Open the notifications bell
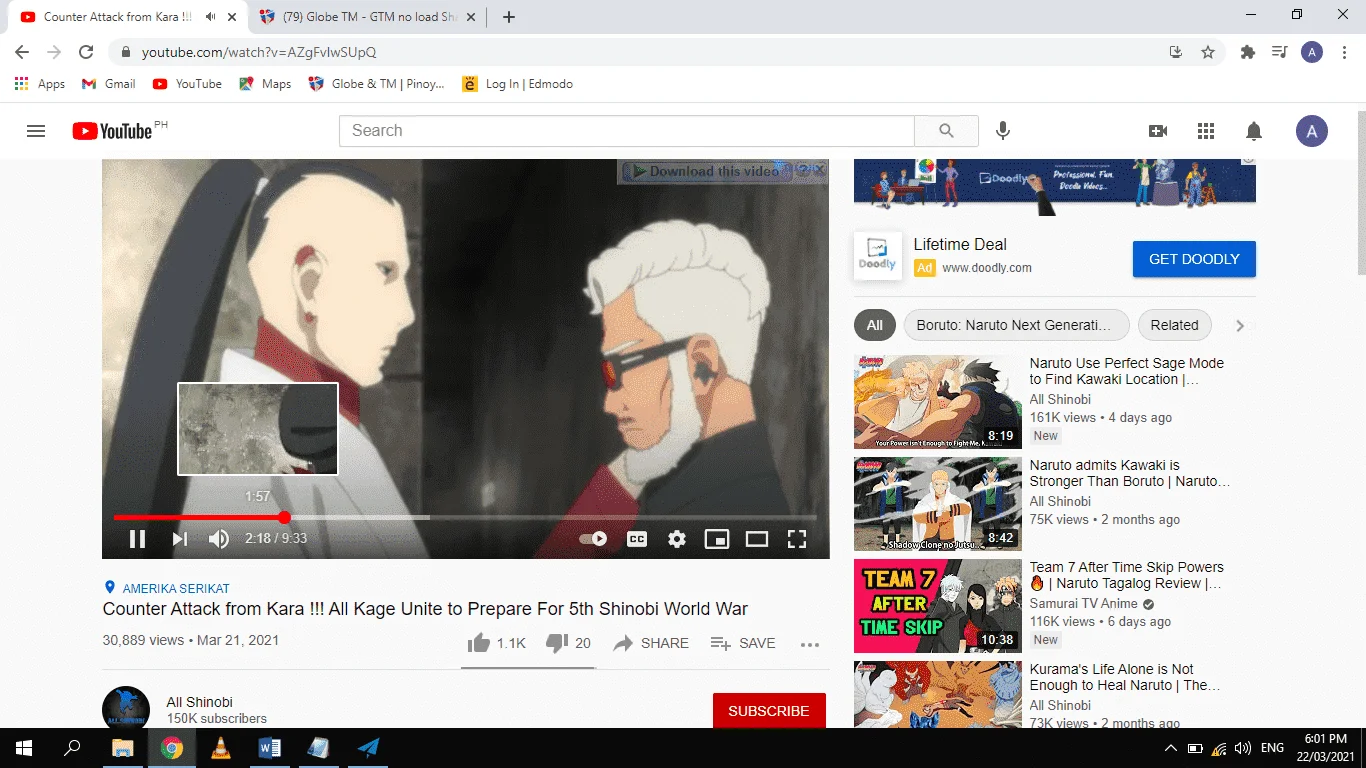Viewport: 1366px width, 768px height. (x=1254, y=131)
